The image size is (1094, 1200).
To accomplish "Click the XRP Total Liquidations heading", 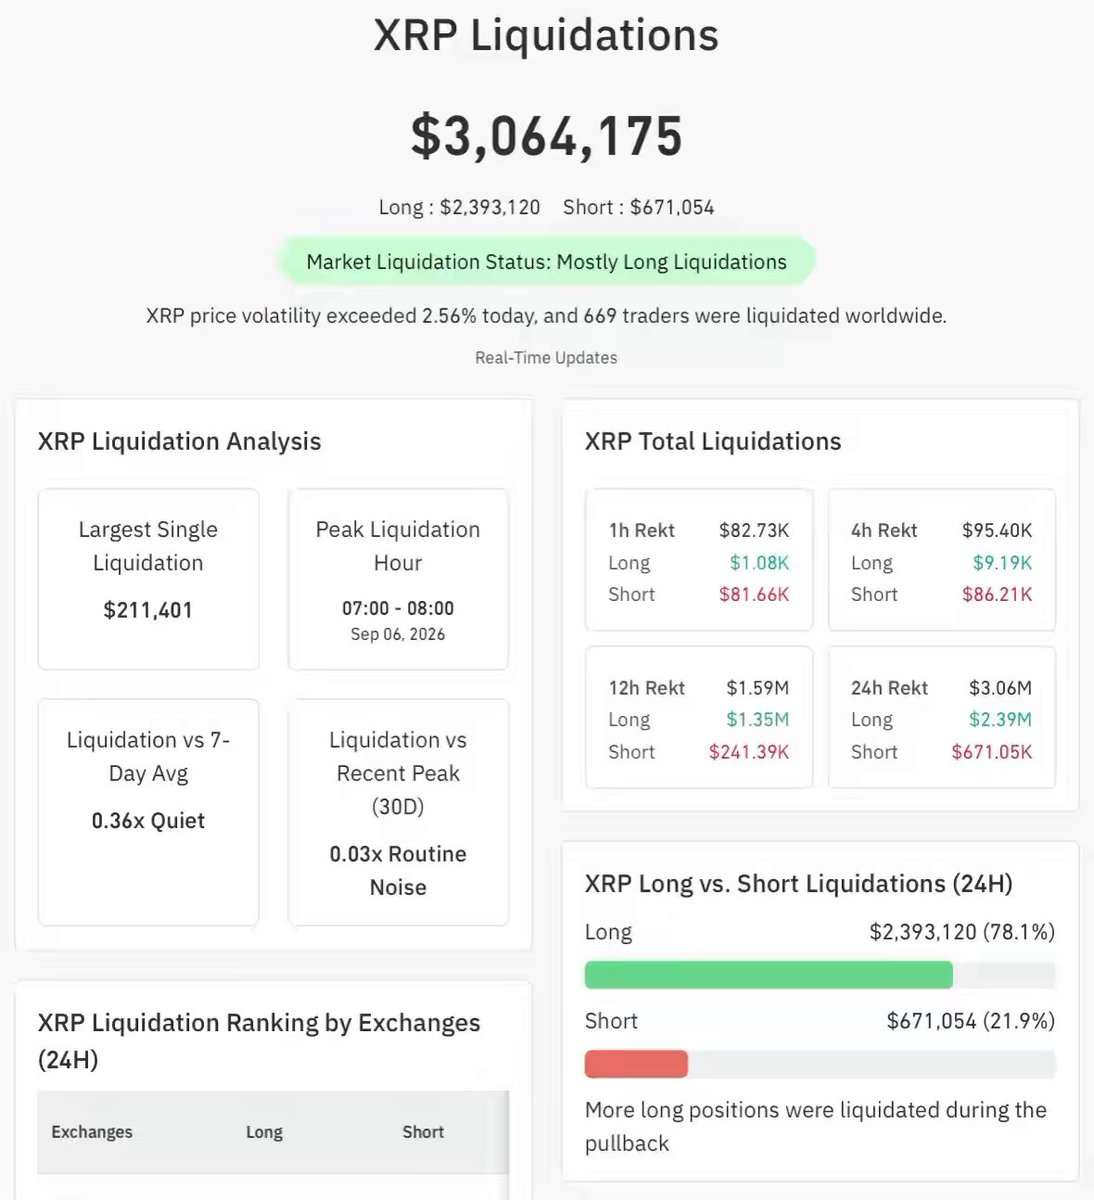I will pos(713,441).
